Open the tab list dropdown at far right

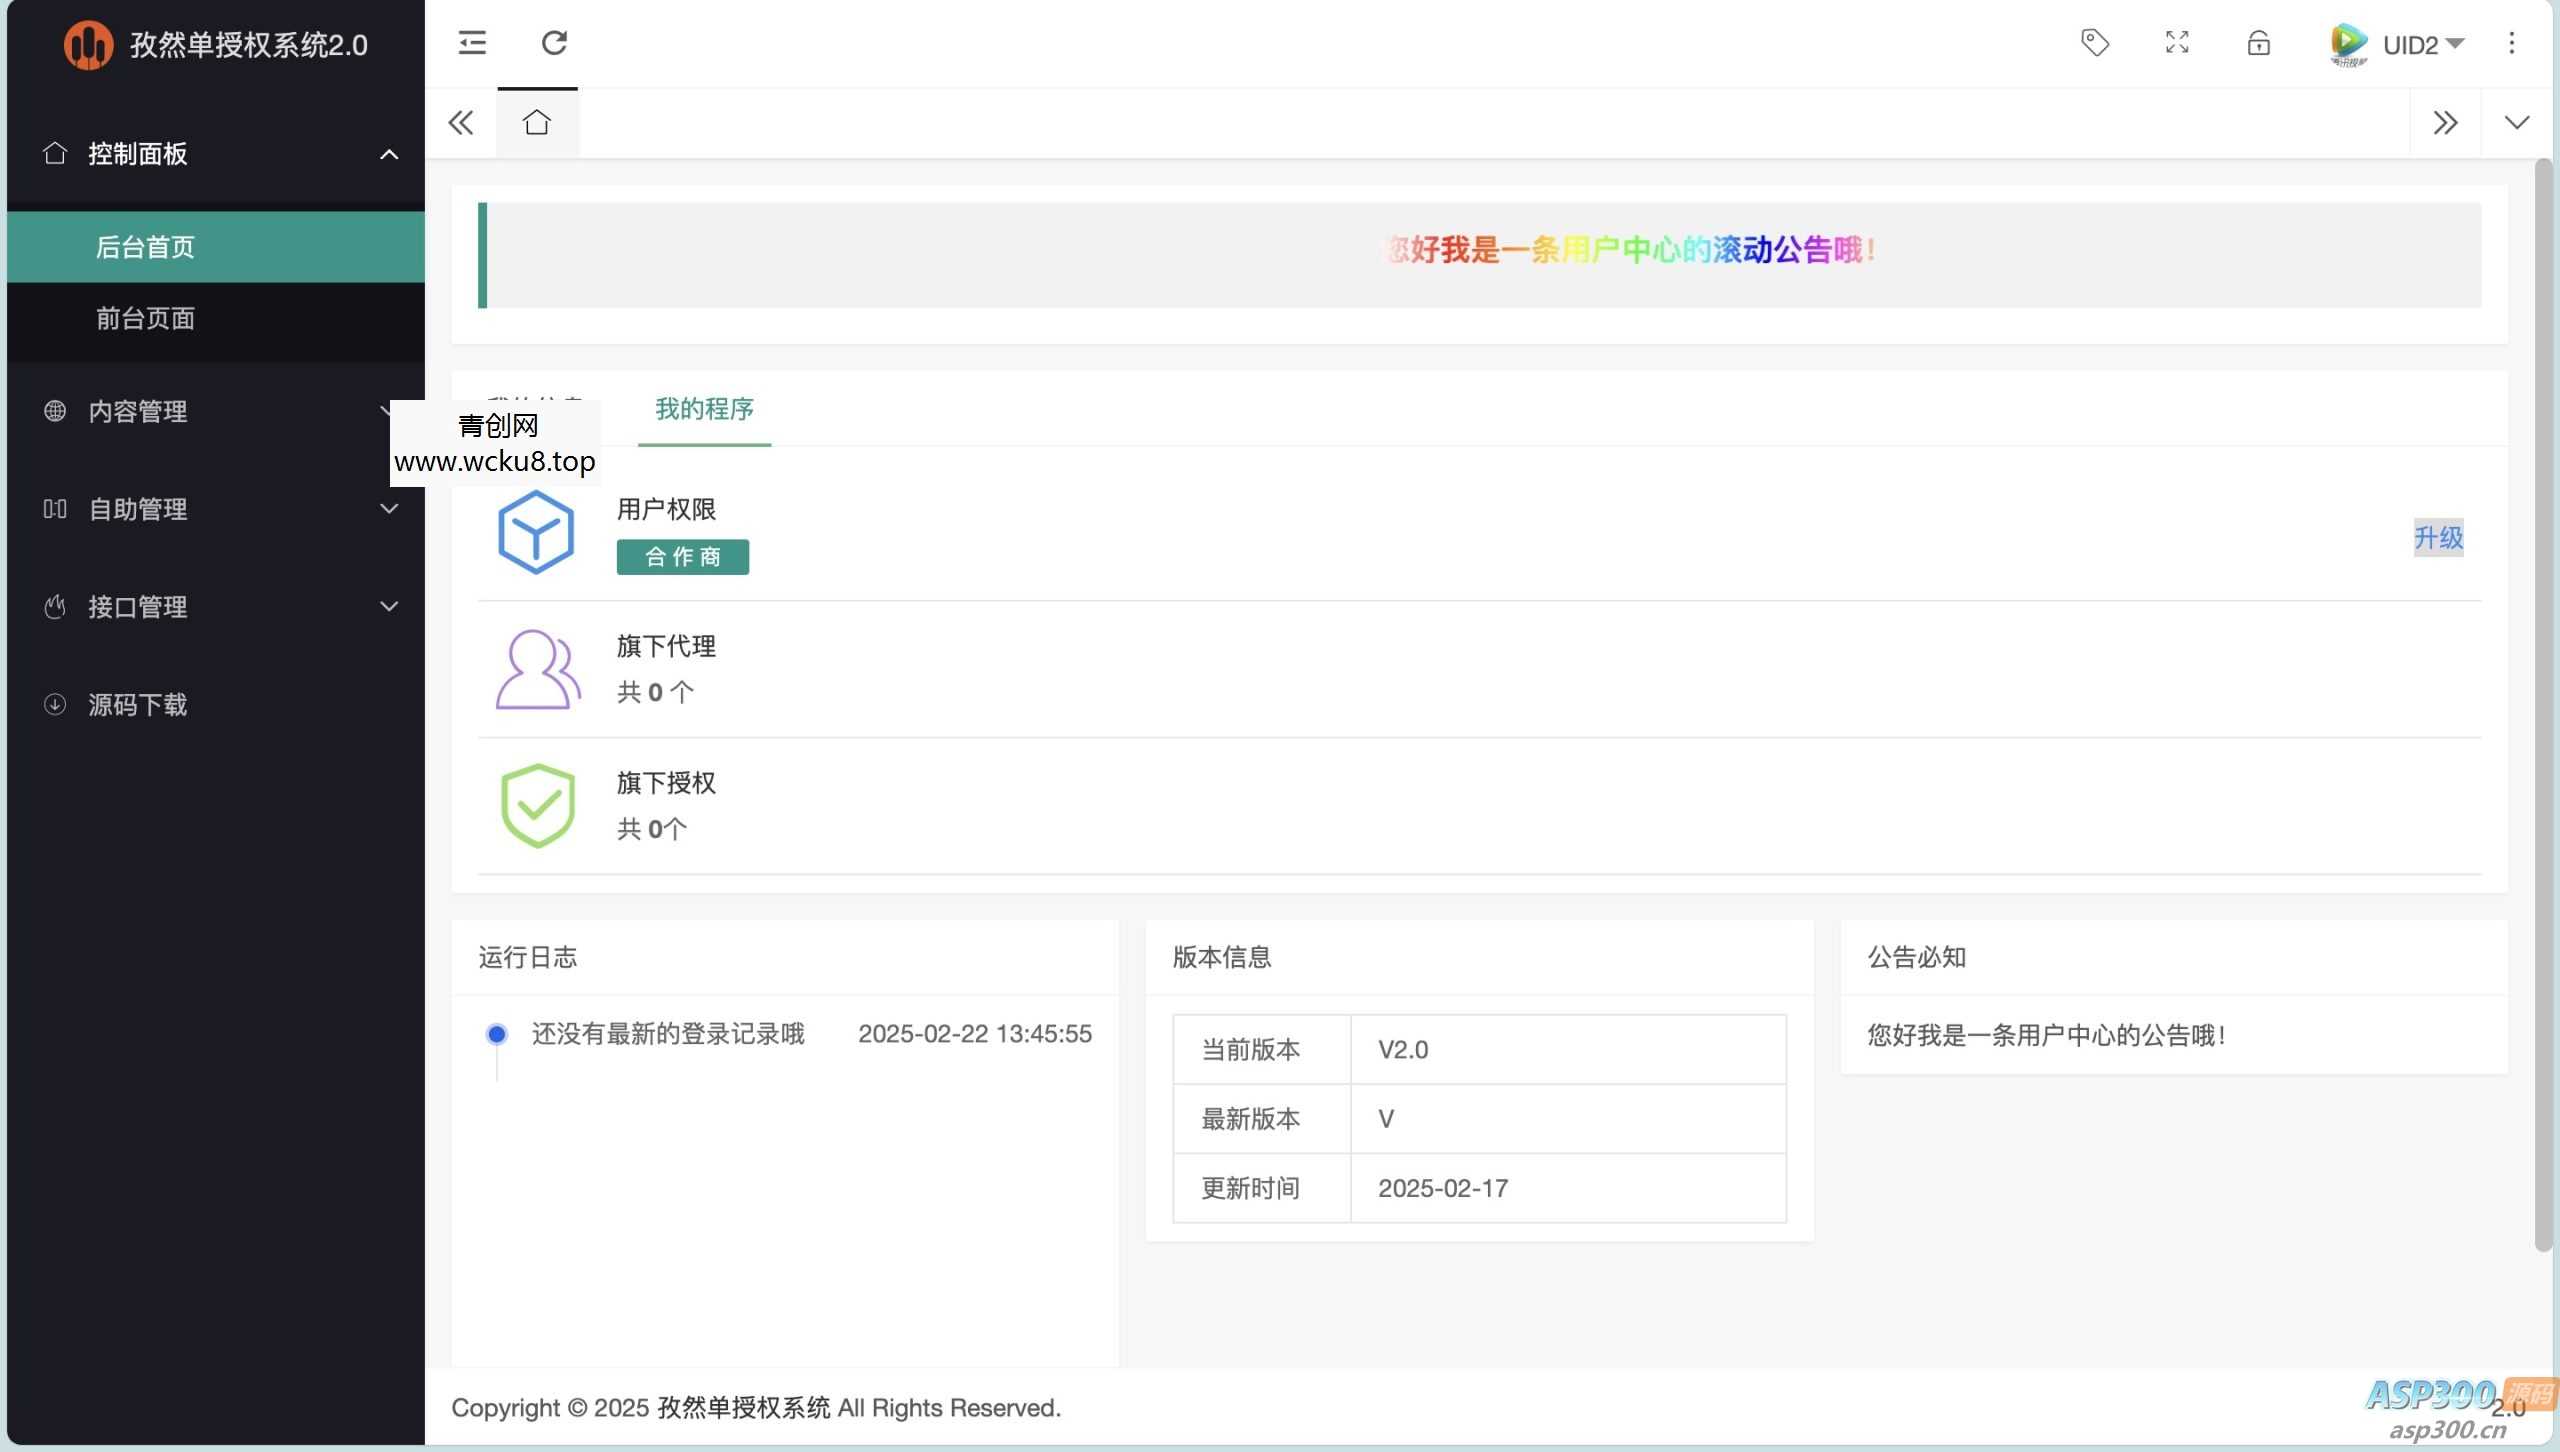pos(2516,122)
